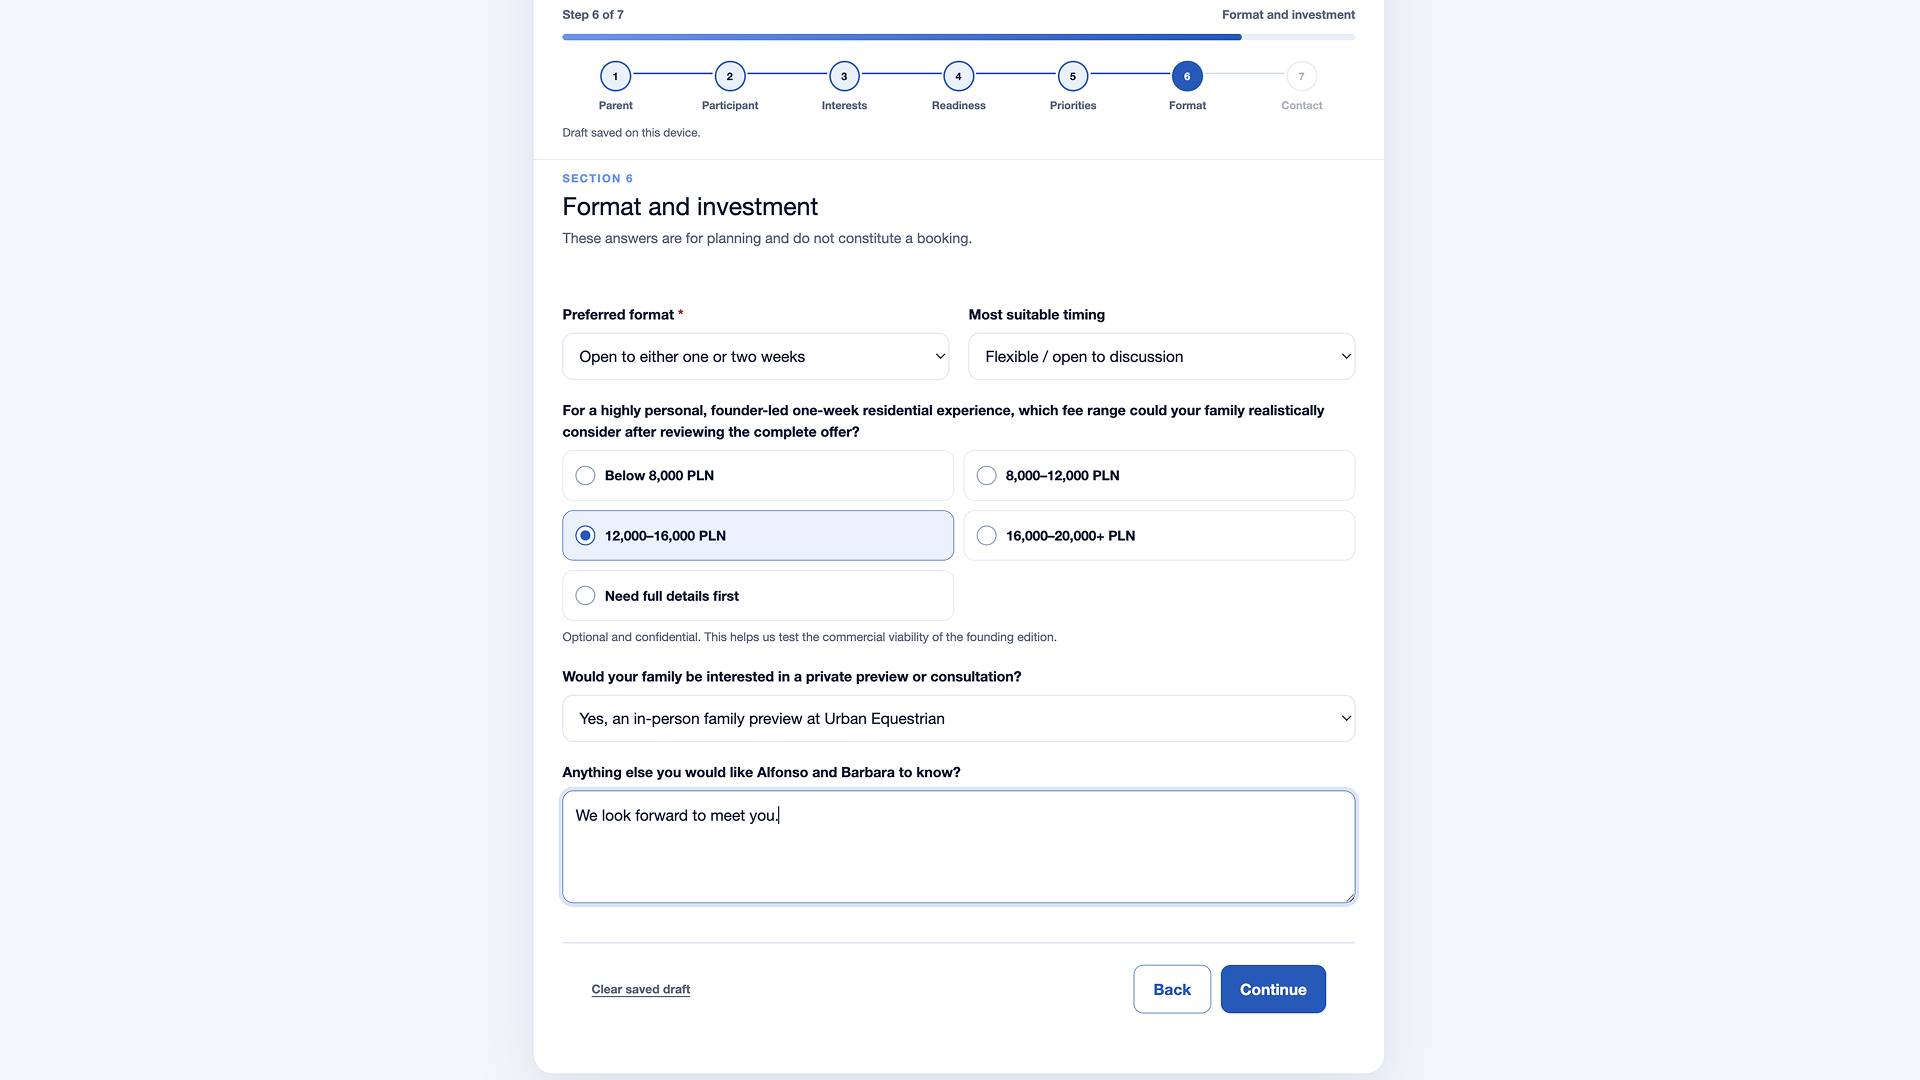
Task: Open the Preferred format dropdown
Action: tap(756, 356)
